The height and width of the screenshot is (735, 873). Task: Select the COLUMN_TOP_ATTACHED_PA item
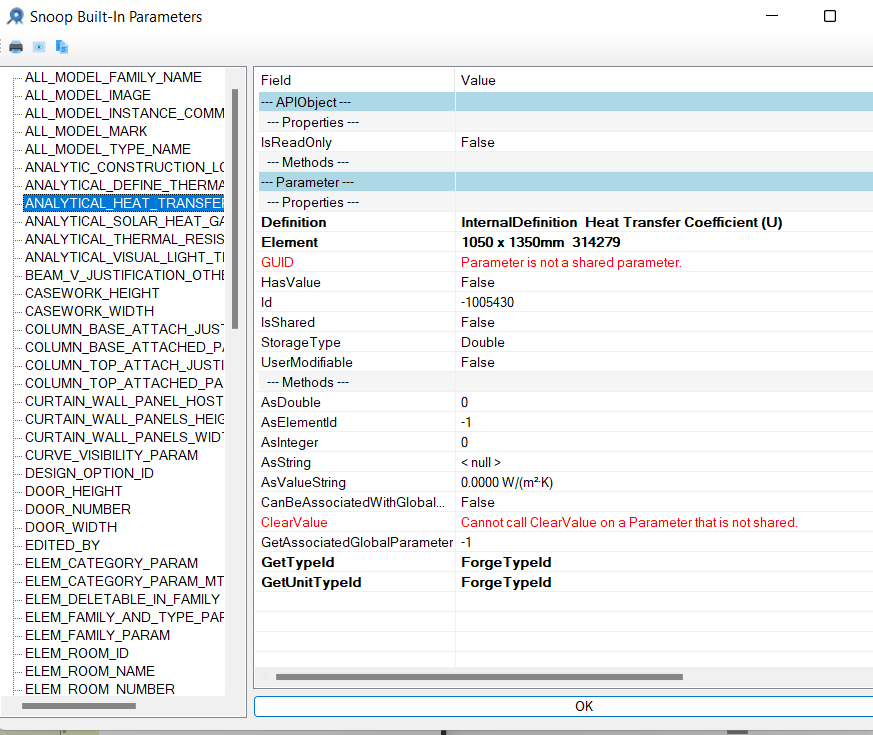124,383
